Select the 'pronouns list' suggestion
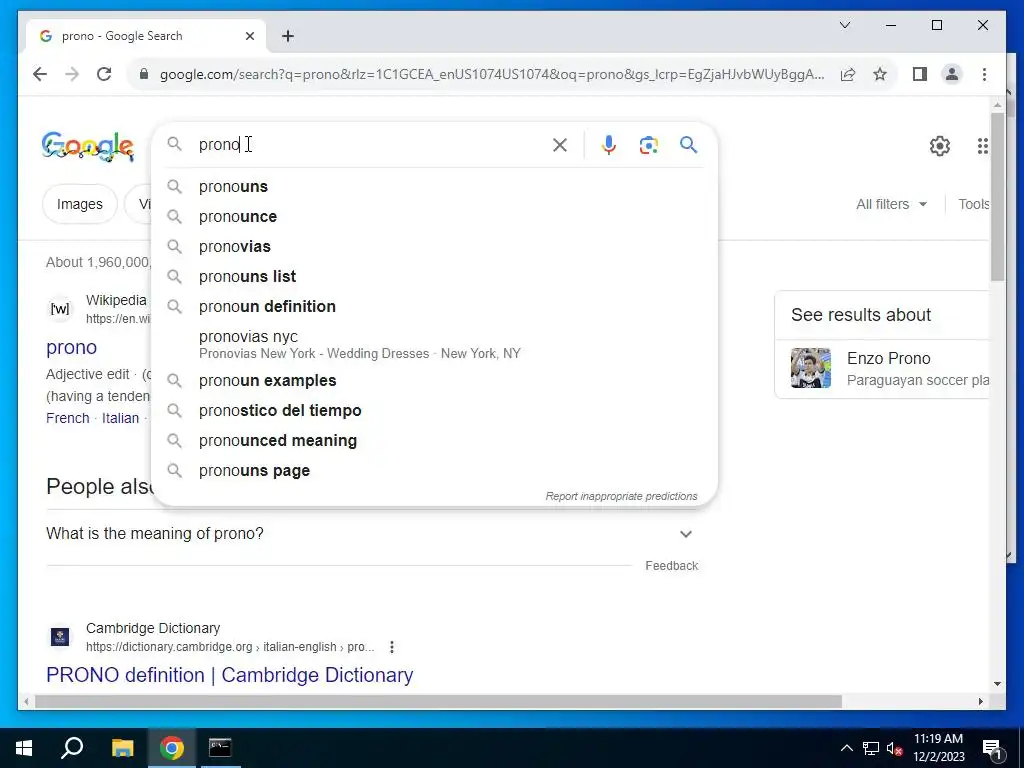The width and height of the screenshot is (1024, 768). [x=434, y=277]
